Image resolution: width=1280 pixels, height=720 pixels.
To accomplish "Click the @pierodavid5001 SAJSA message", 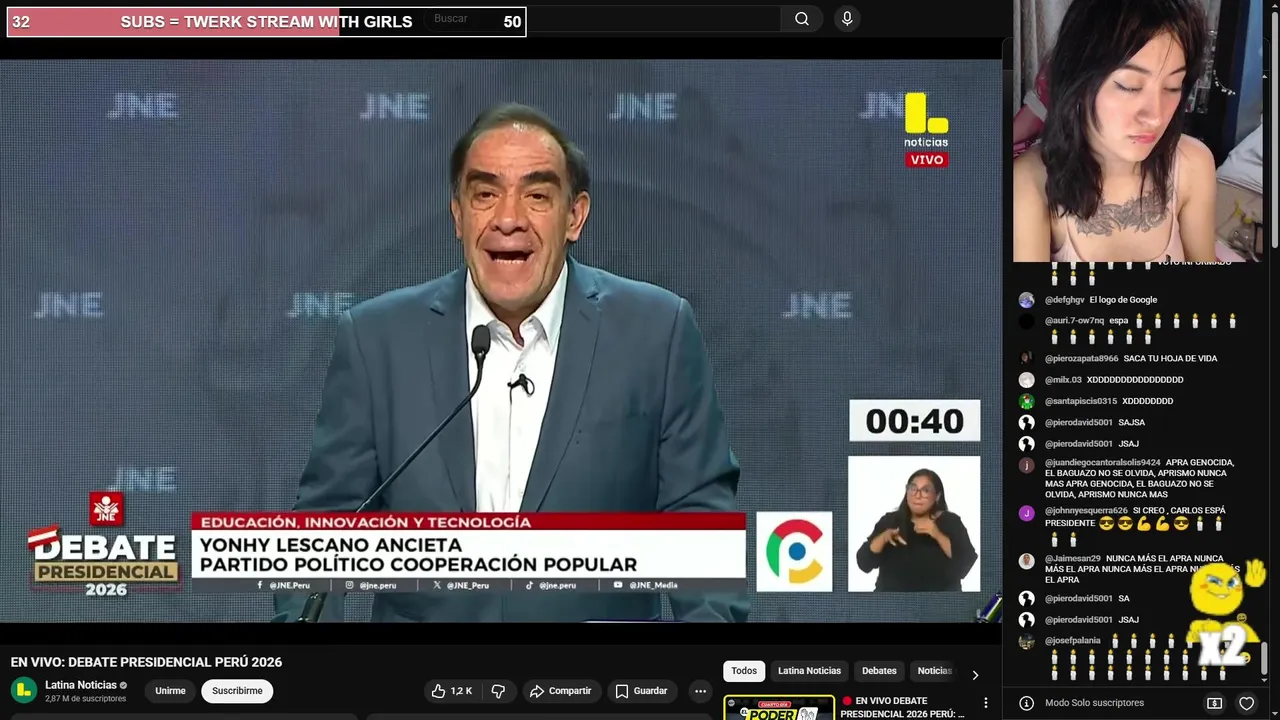I will 1131,423.
